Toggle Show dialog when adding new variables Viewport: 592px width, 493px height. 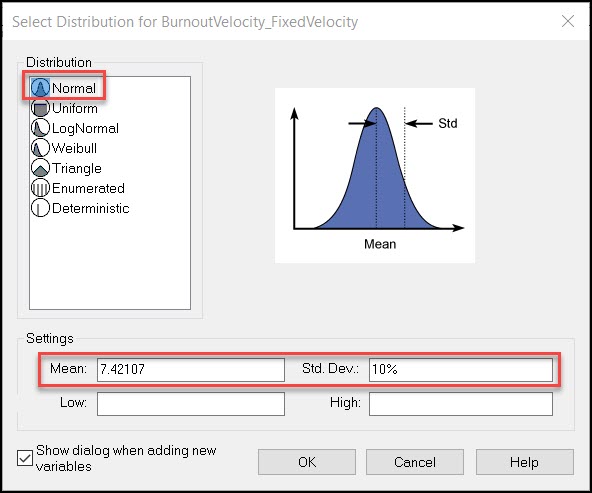pyautogui.click(x=25, y=458)
